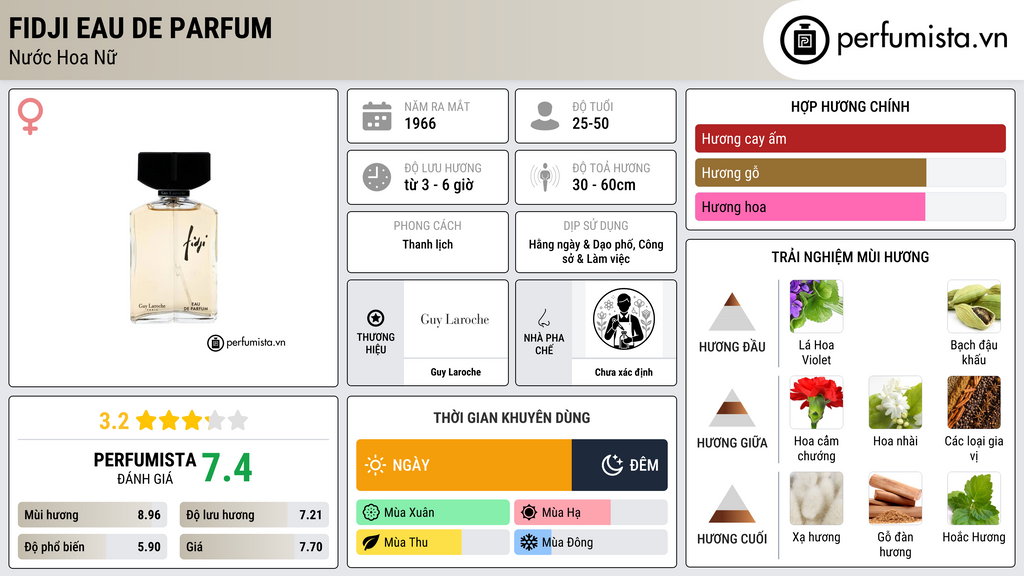Open the Xạ hương note image
The height and width of the screenshot is (576, 1024).
point(816,498)
